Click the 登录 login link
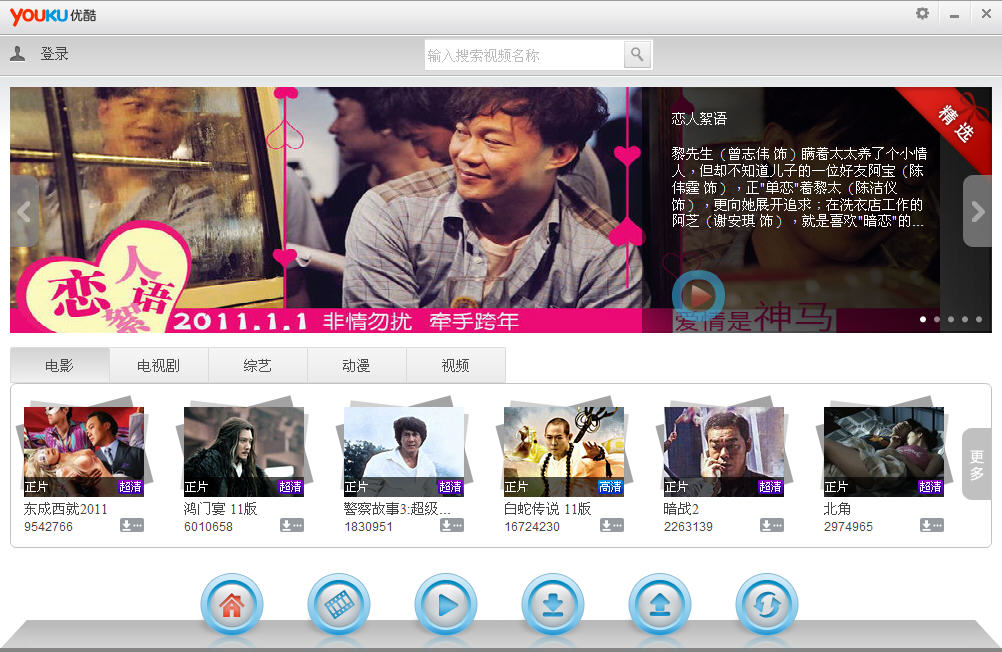Viewport: 1002px width, 652px height. pyautogui.click(x=54, y=54)
